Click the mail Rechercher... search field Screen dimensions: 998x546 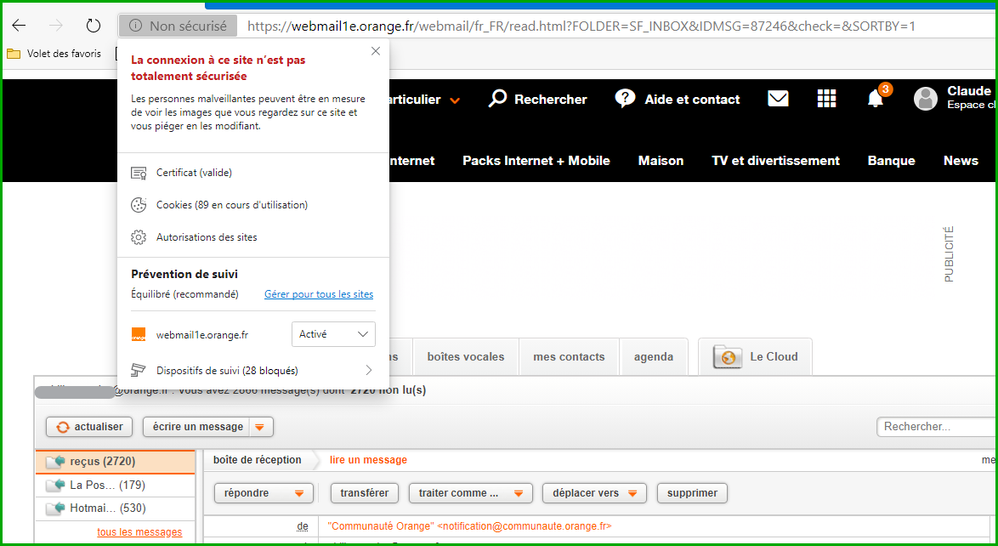coord(936,427)
